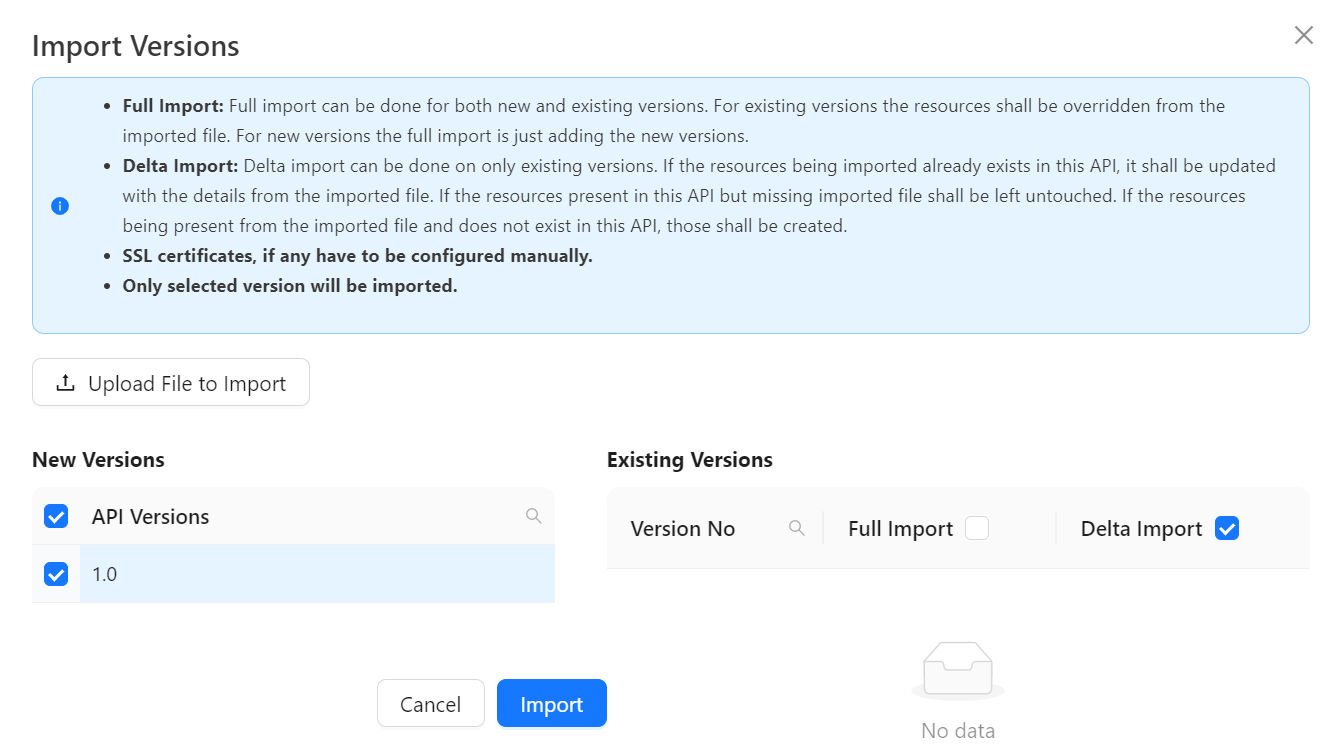Open the Version No search icon

tap(796, 528)
